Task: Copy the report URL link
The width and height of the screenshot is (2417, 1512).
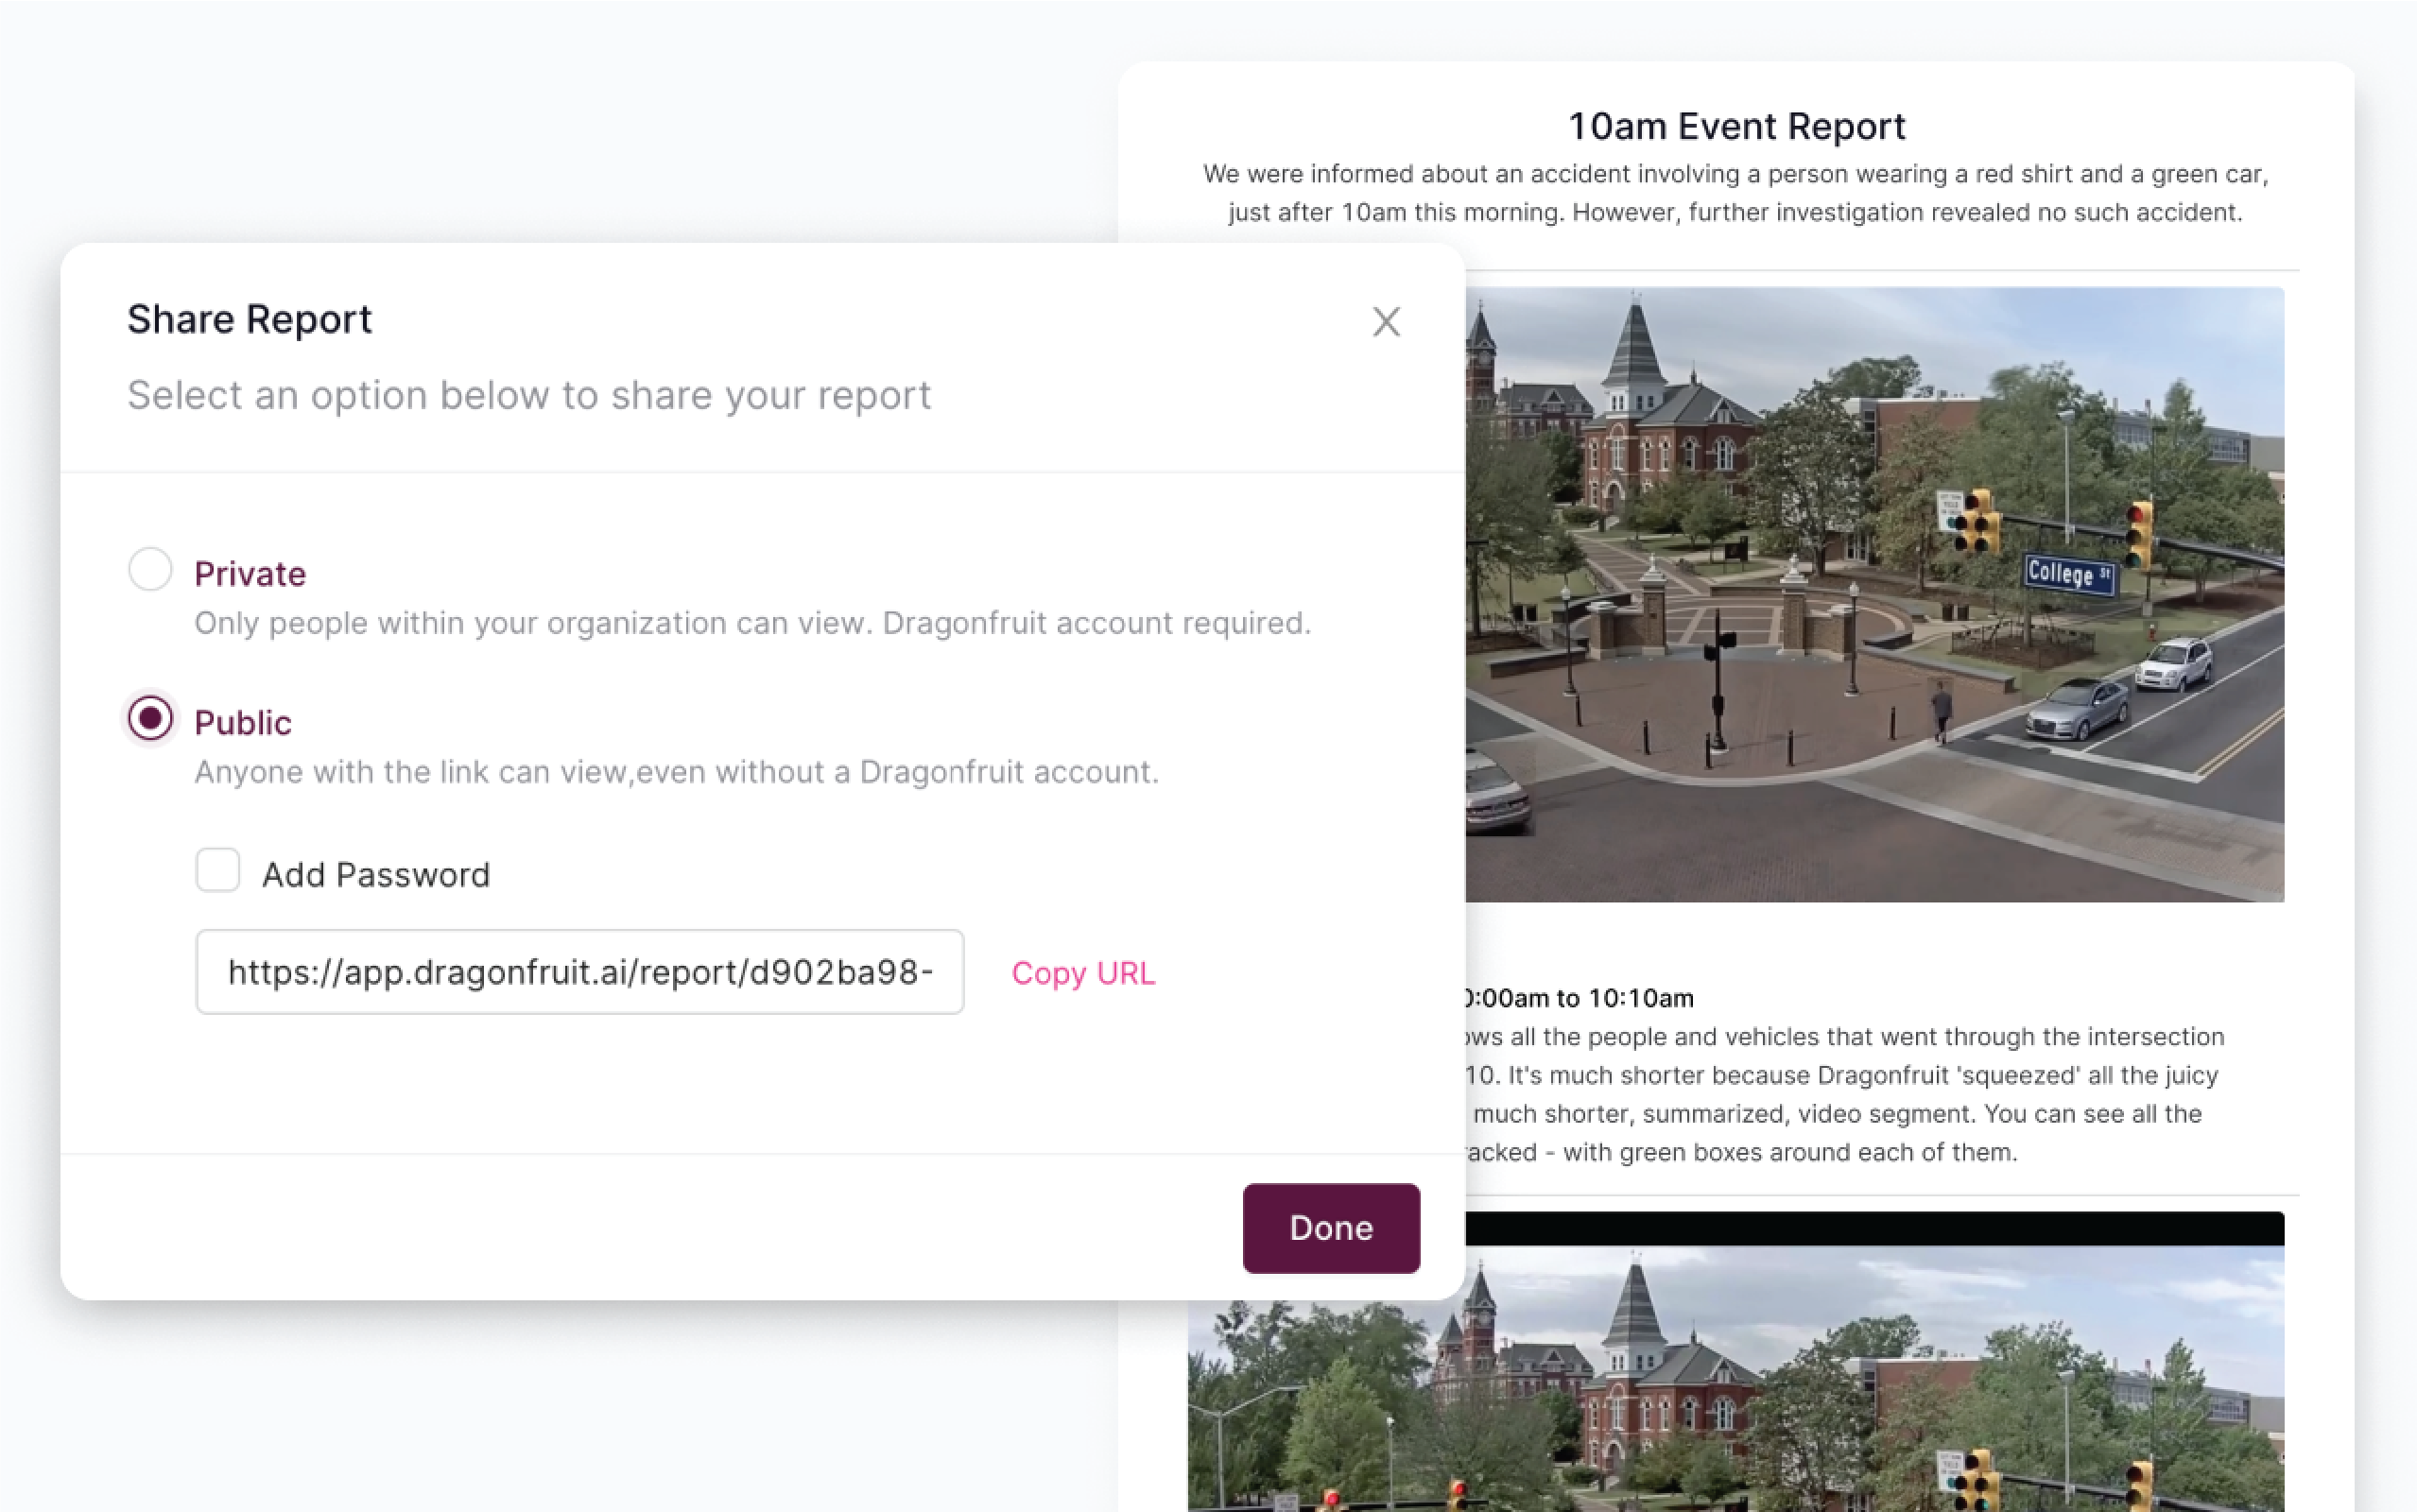Action: pos(1083,973)
